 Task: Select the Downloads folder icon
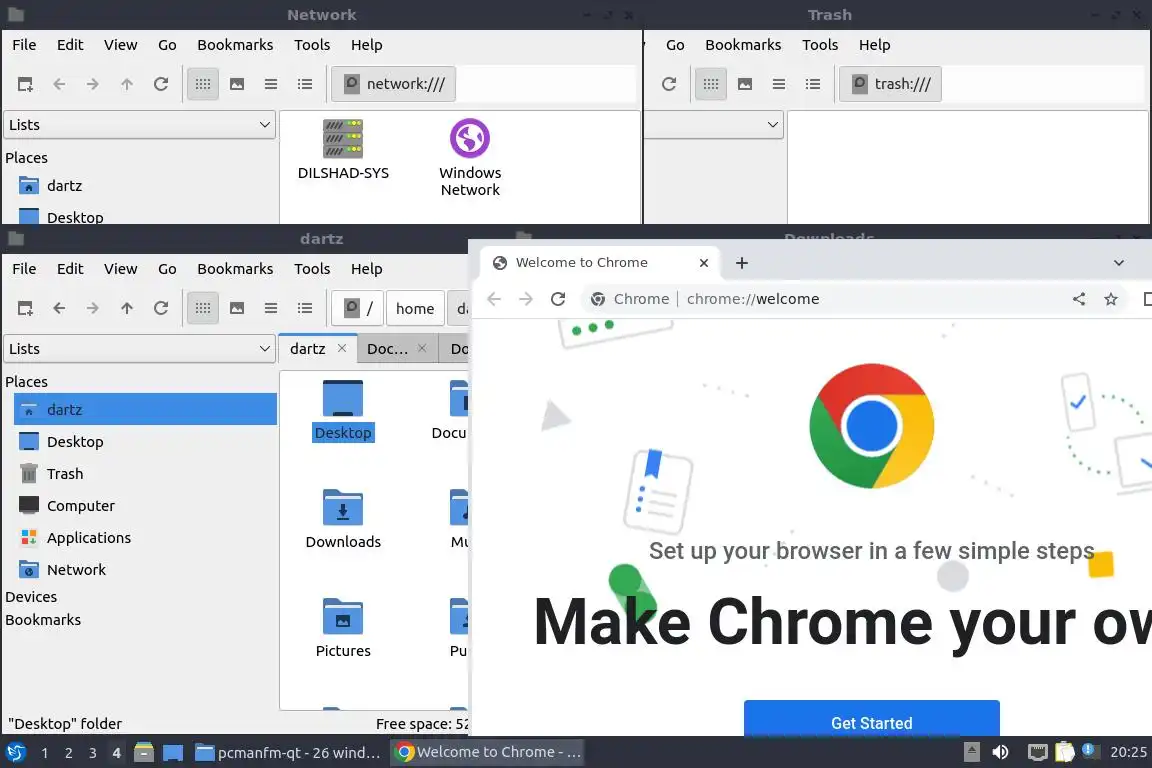tap(343, 520)
